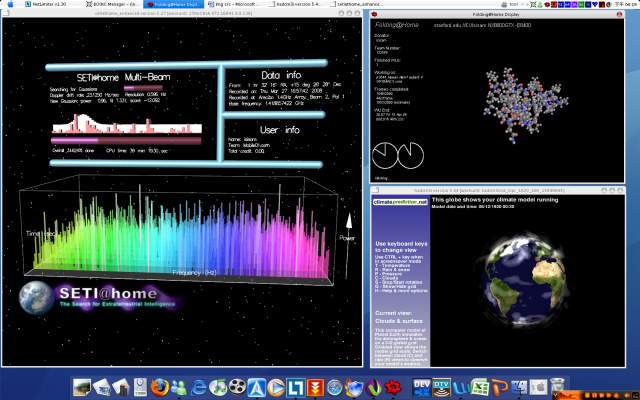Close the Folding@Home Display window

(619, 14)
